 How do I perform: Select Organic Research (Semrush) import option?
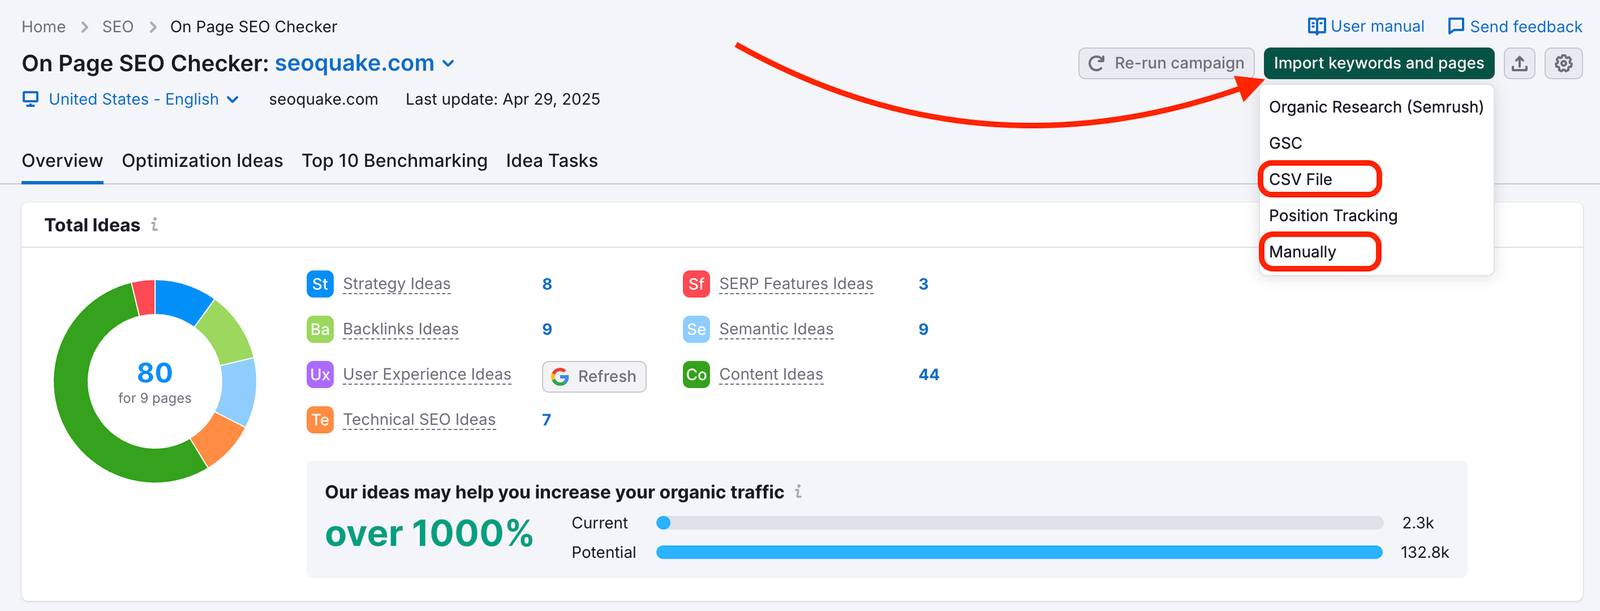1376,107
